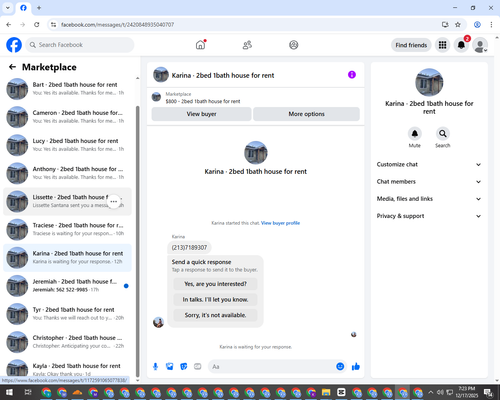Focus the Search Facebook field

[x=80, y=45]
